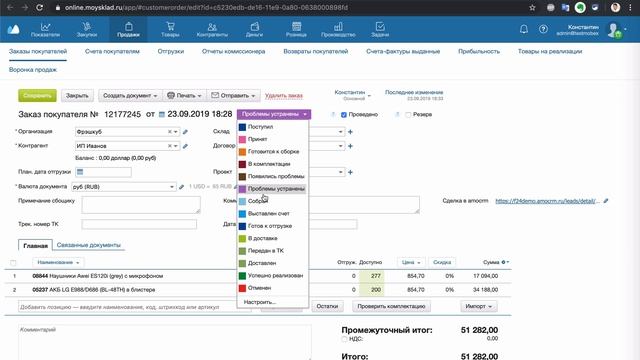
Task: Open the Контрагент ИП Иванов dropdown arrow
Action: tap(176, 146)
